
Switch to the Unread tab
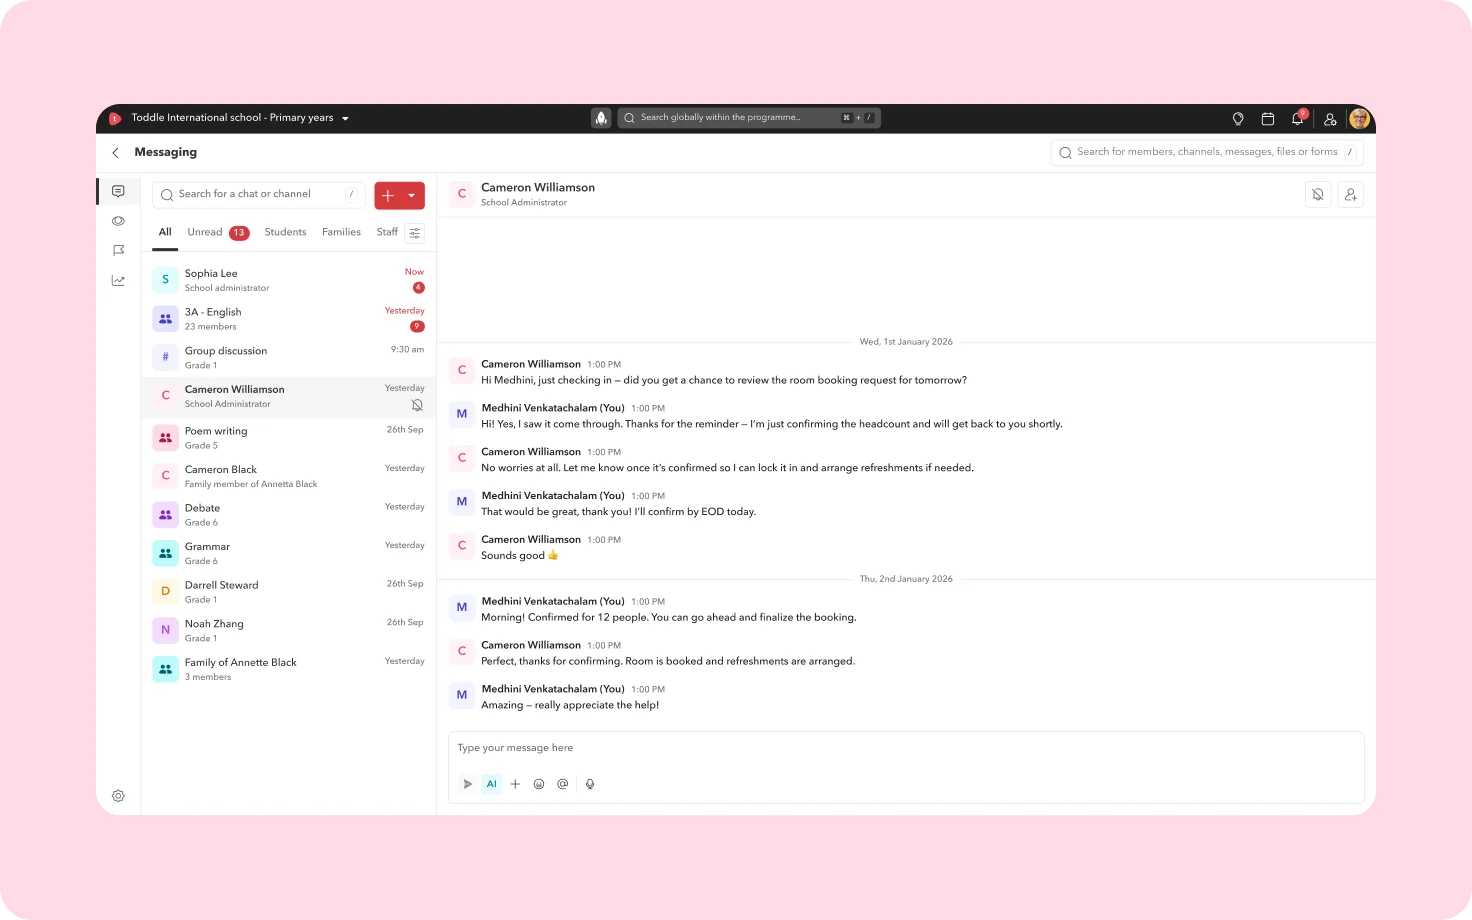tap(218, 232)
